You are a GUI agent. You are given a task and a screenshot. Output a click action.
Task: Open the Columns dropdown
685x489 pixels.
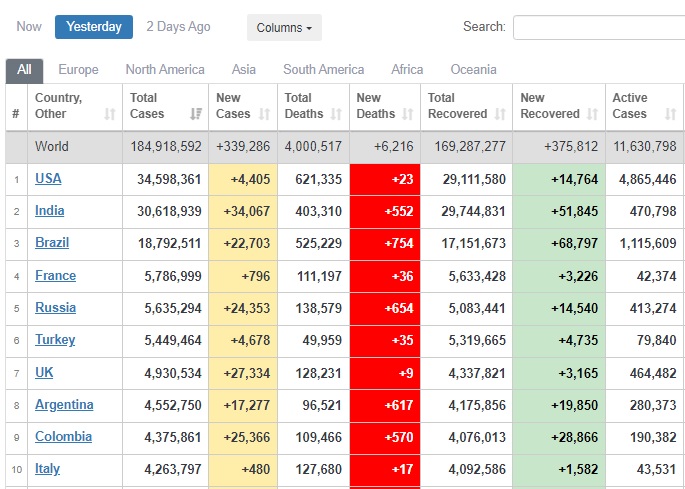click(284, 28)
